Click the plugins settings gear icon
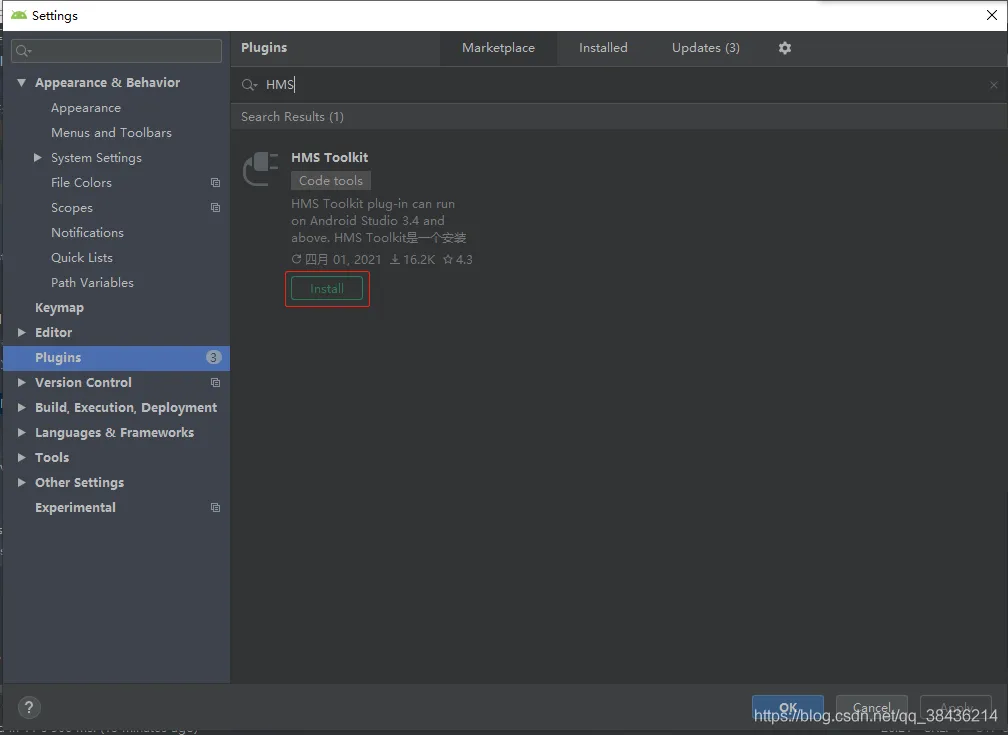This screenshot has height=735, width=1008. (x=784, y=48)
